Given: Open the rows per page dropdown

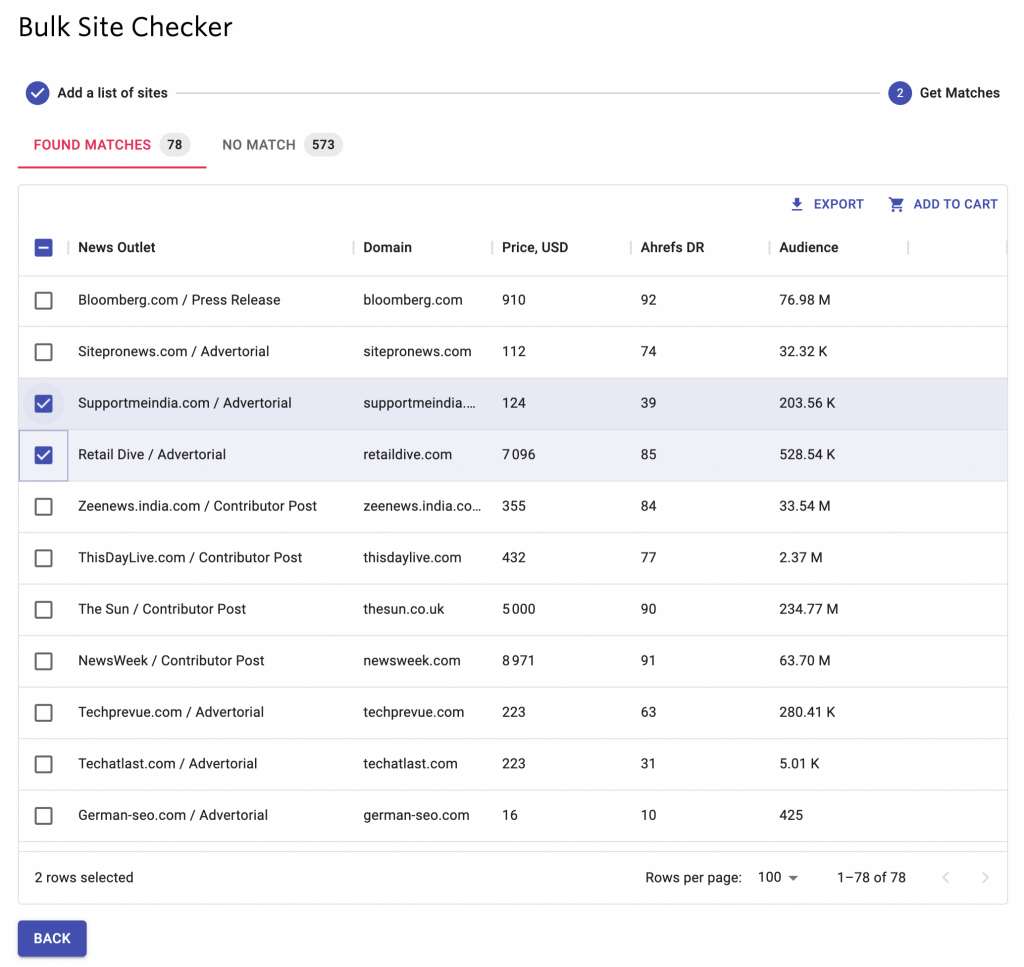Looking at the screenshot, I should 778,878.
